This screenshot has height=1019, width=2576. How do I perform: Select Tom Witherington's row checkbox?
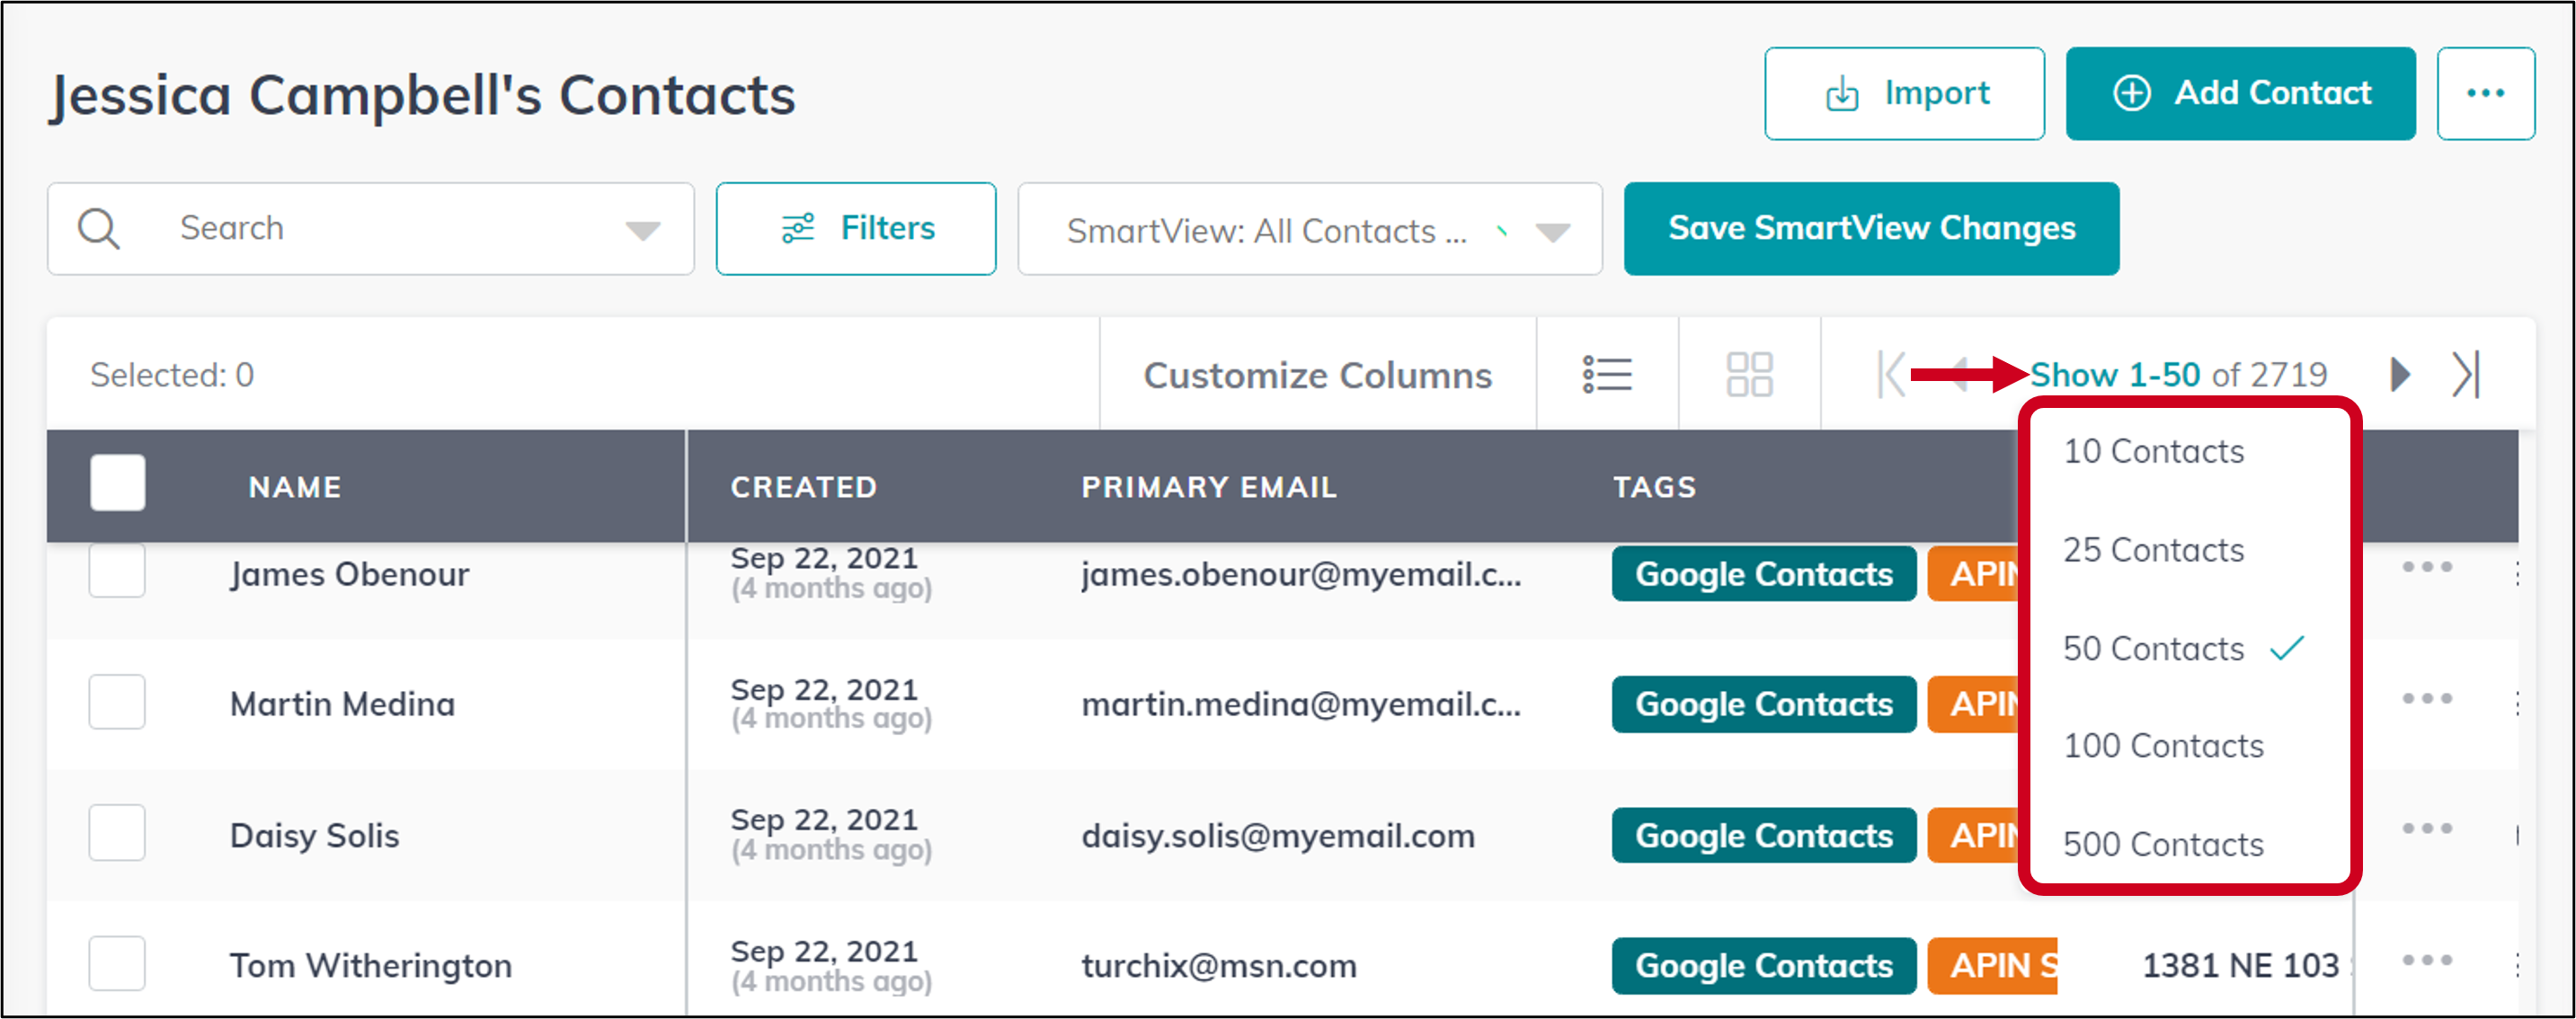[117, 963]
